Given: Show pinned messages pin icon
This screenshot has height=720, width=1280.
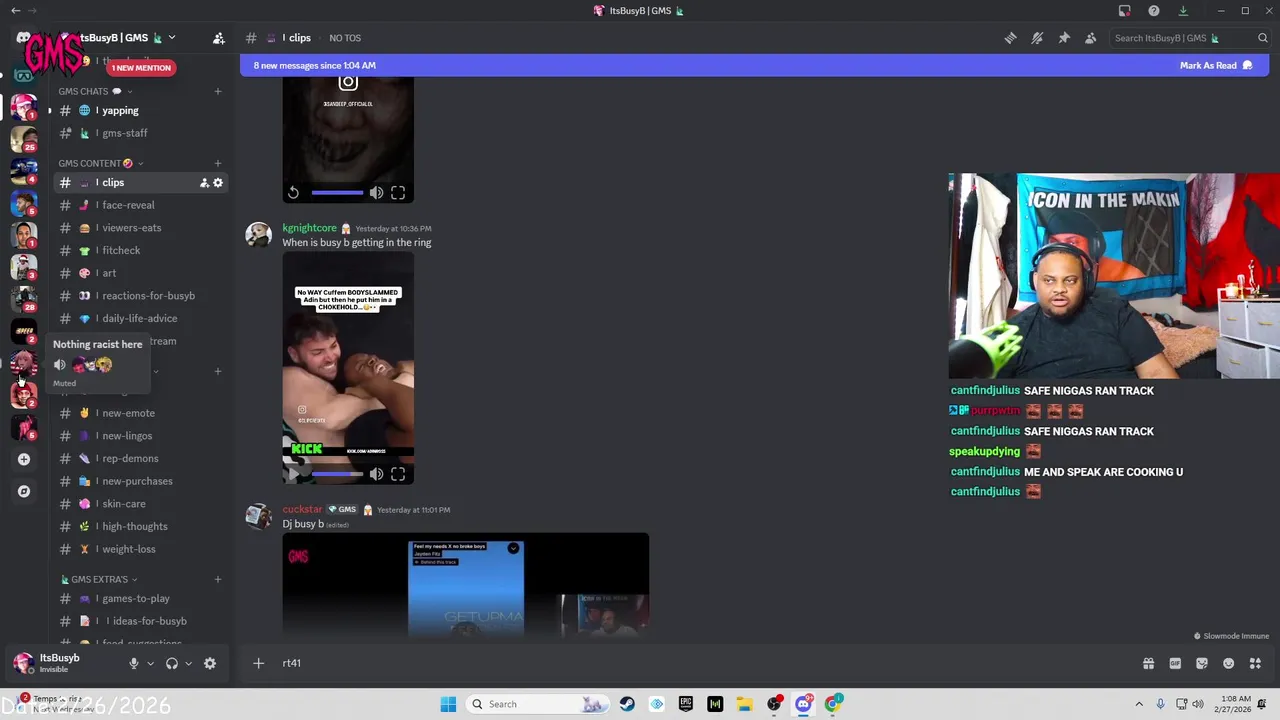Looking at the screenshot, I should pos(1064,38).
